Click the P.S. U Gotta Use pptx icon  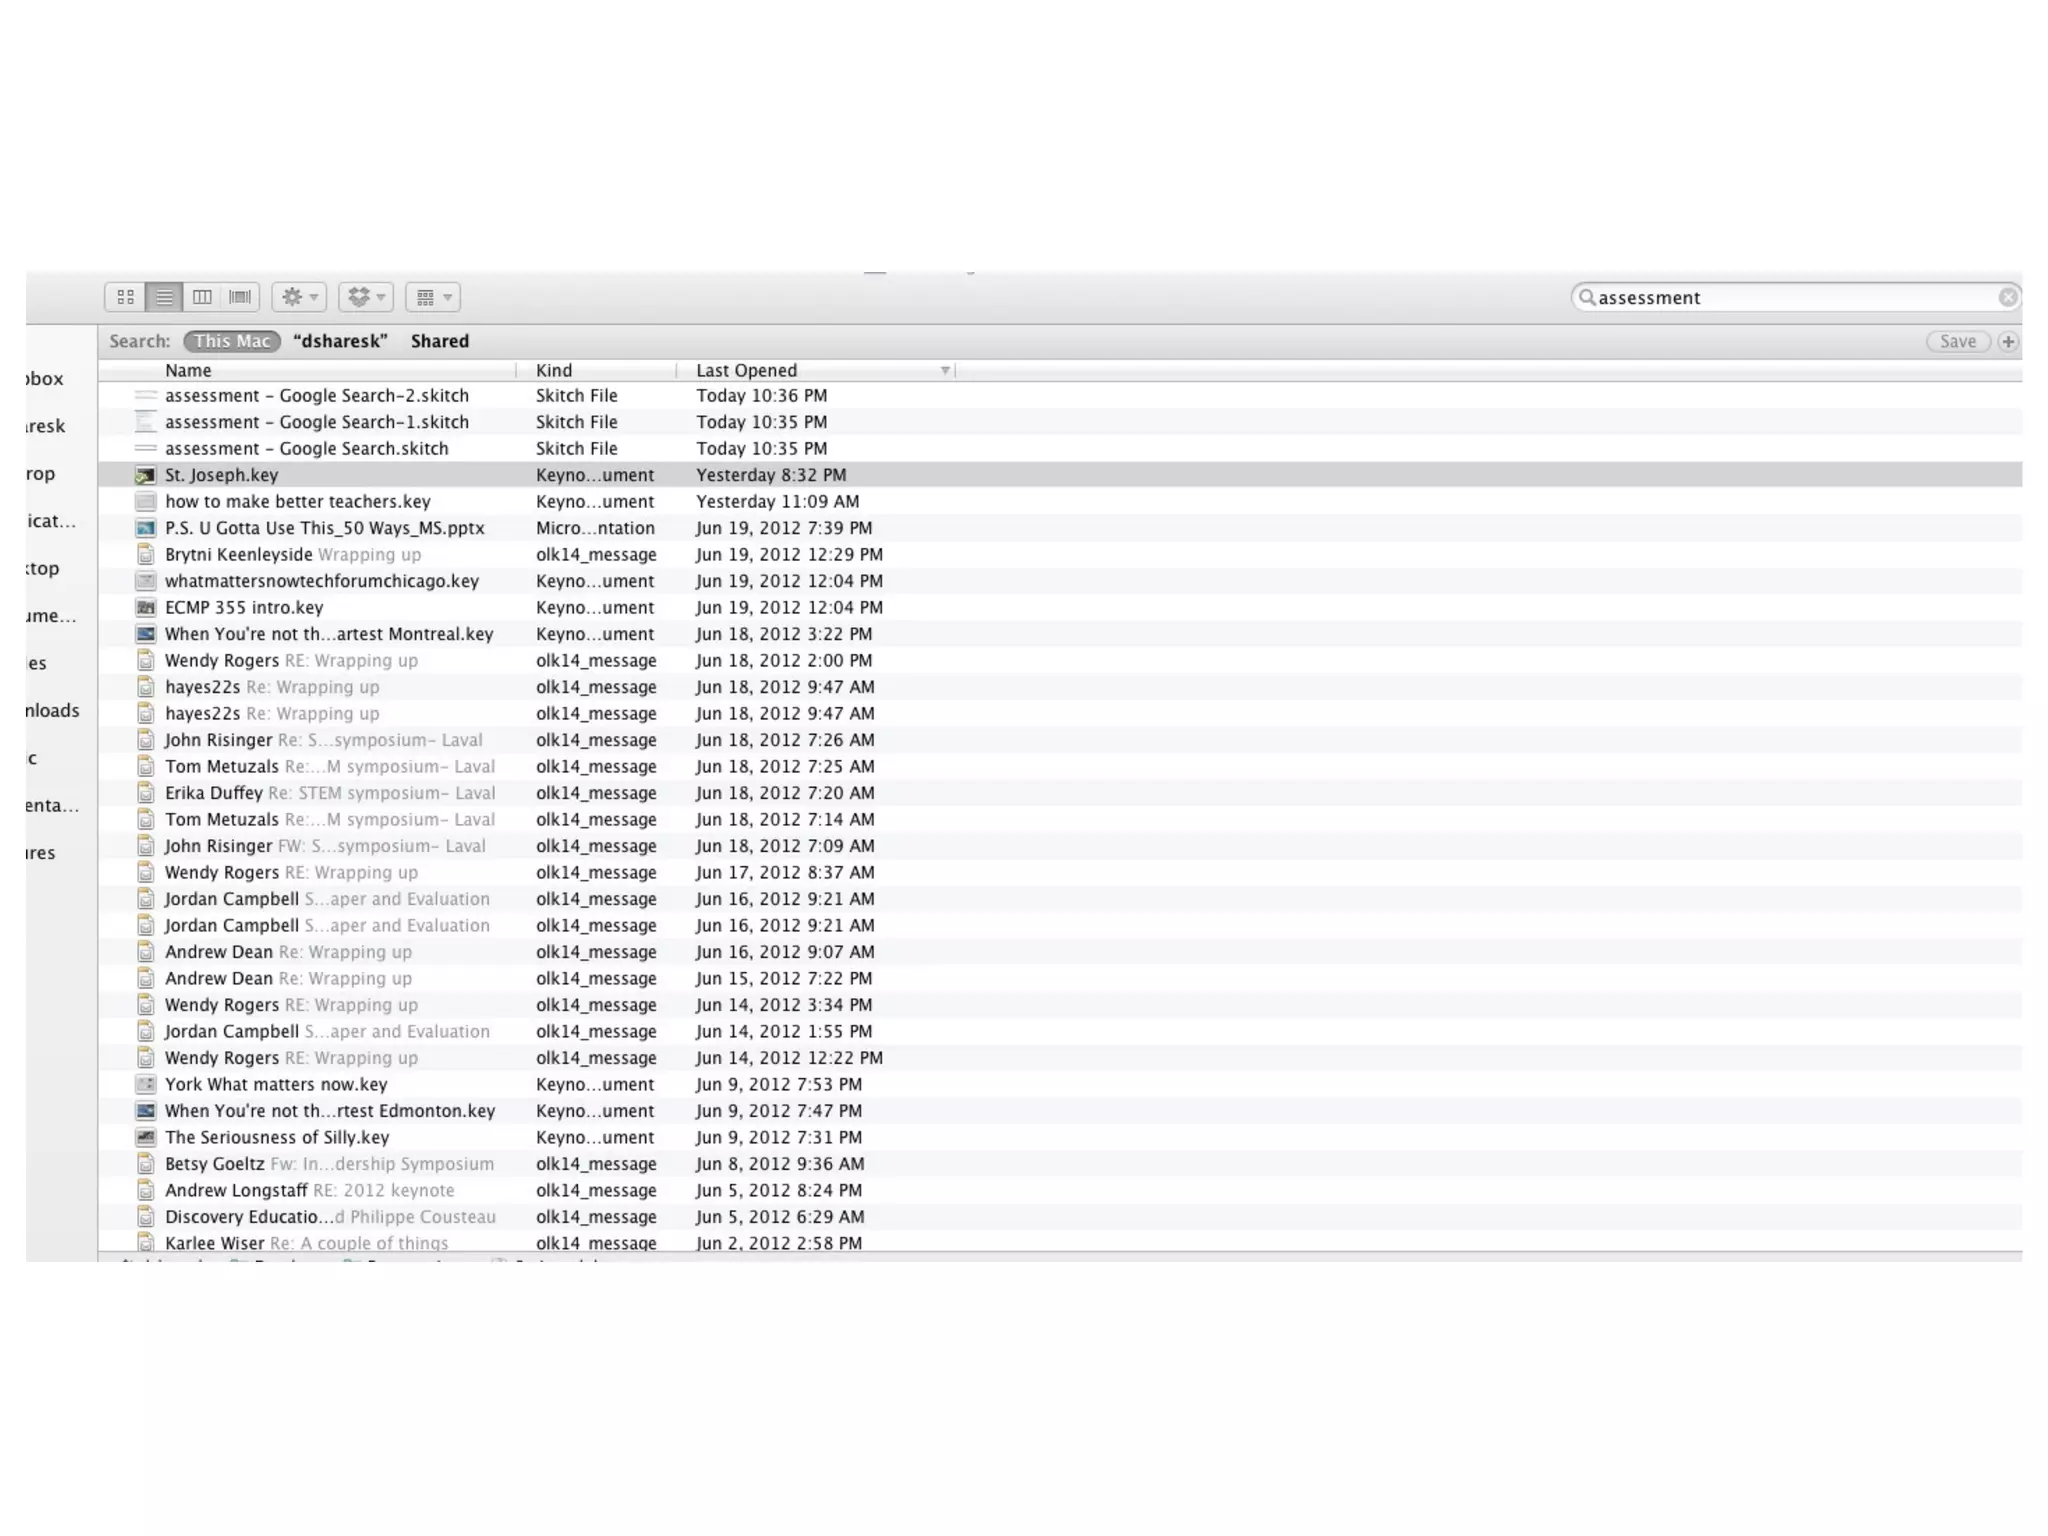click(146, 528)
